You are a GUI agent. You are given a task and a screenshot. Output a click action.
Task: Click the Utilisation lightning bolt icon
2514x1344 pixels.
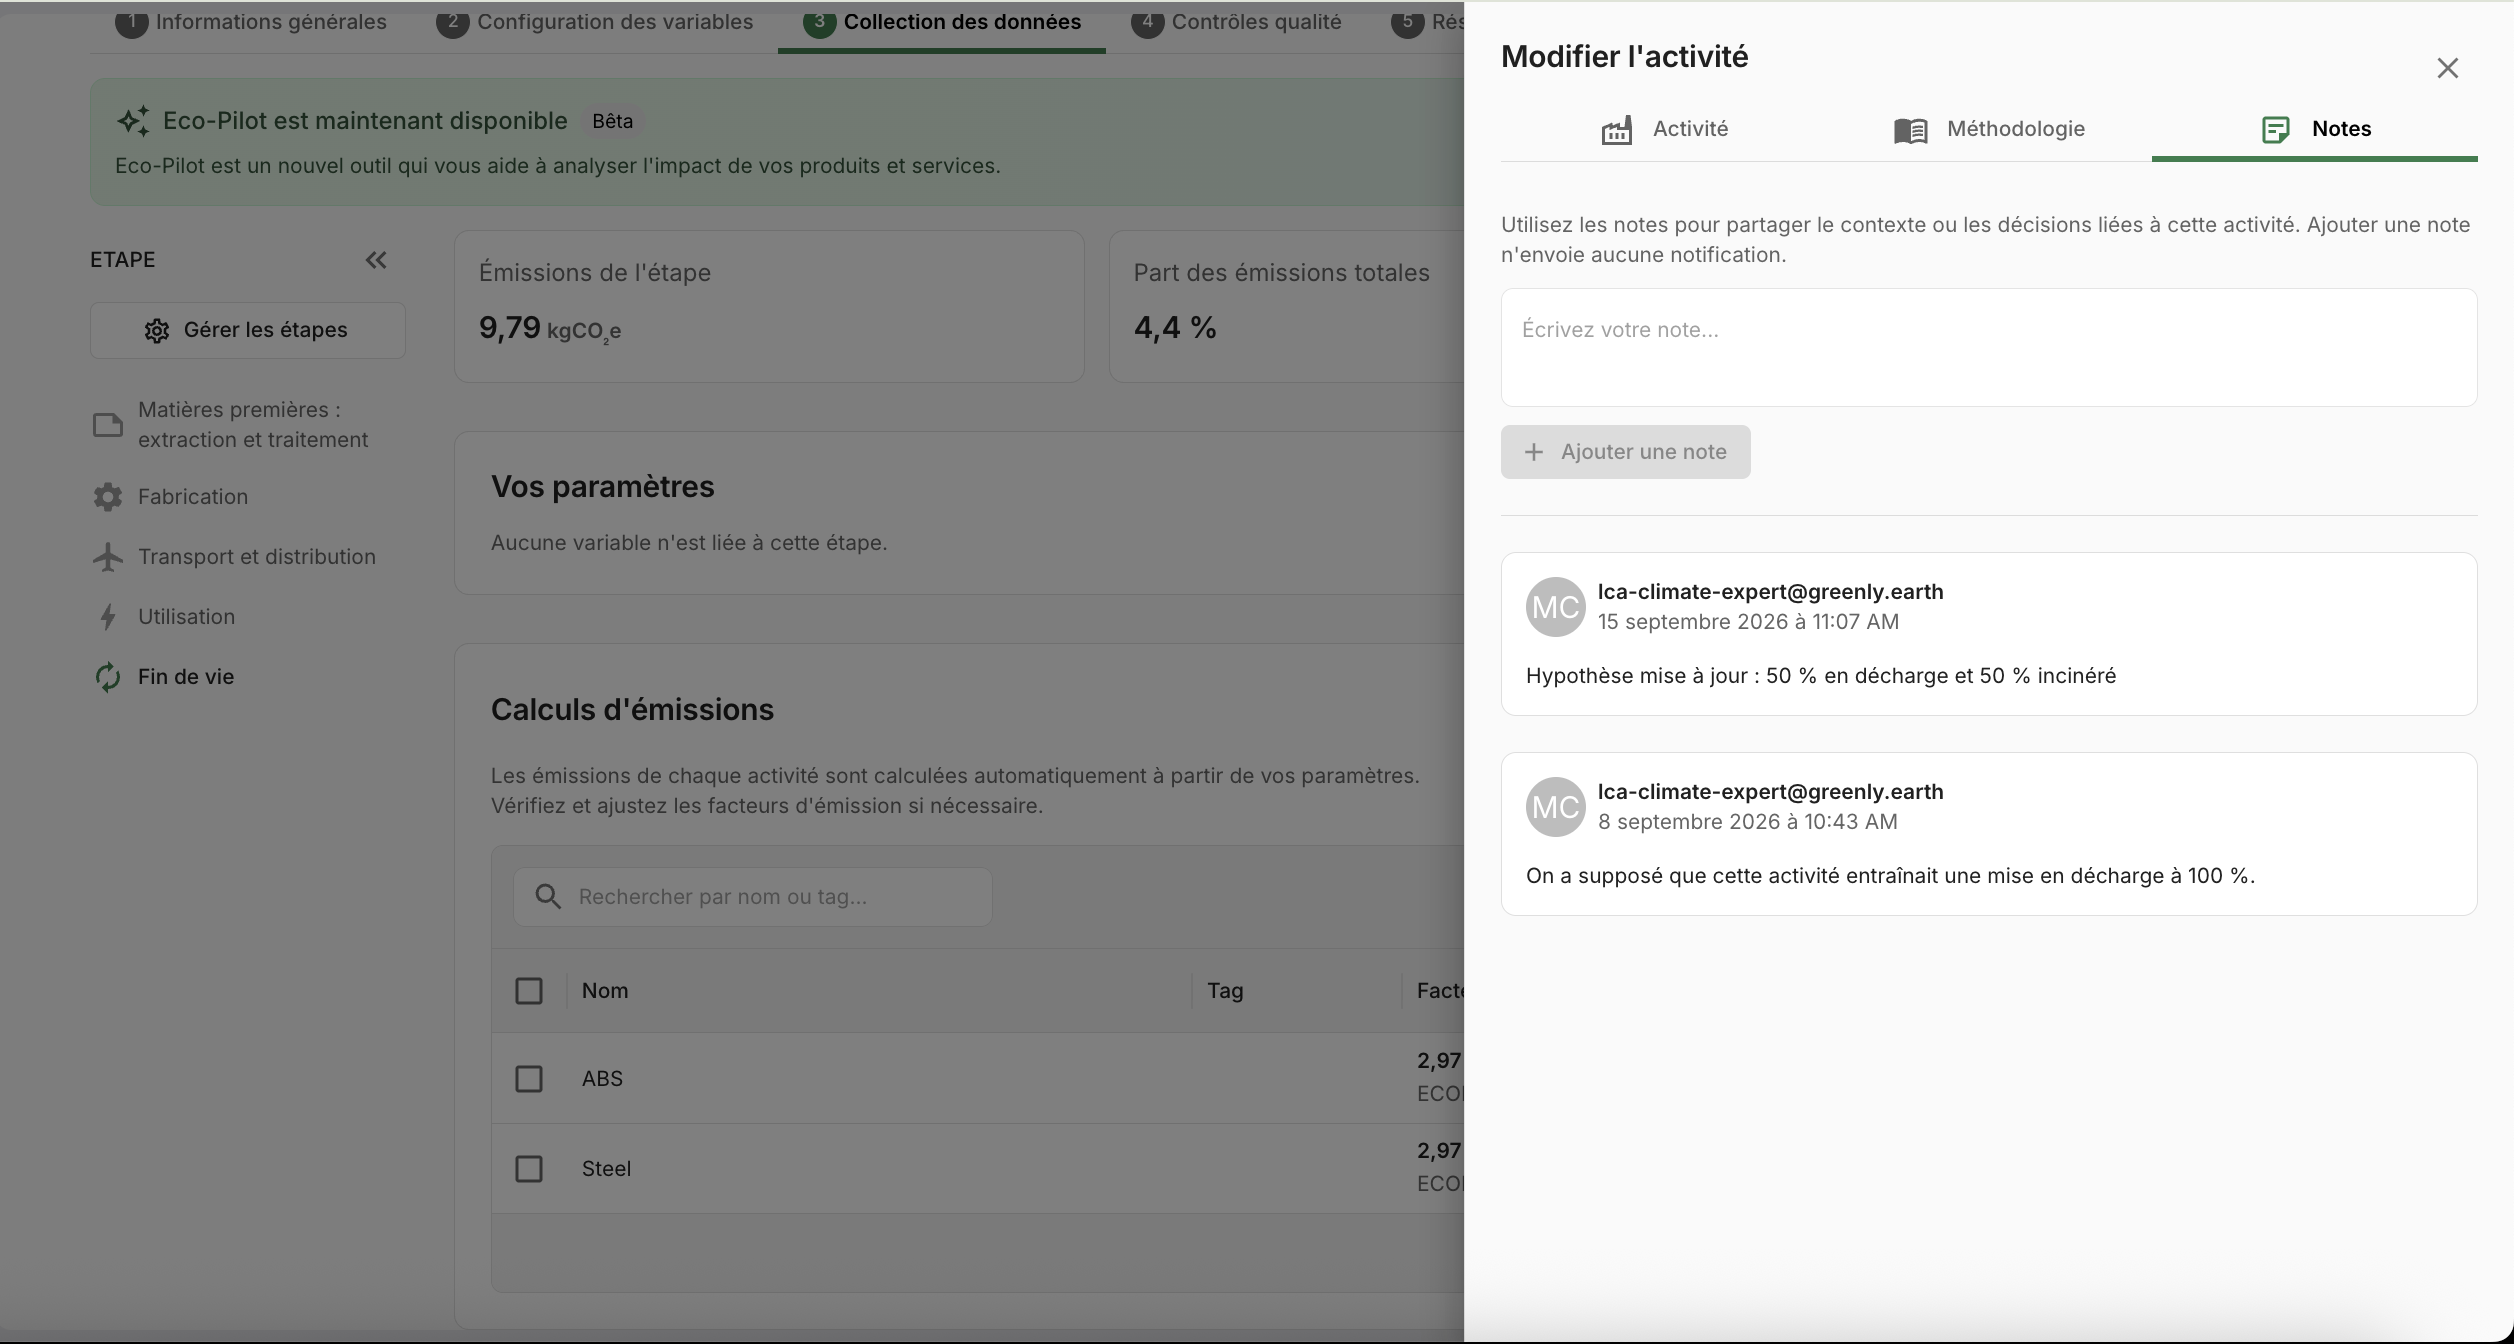pos(108,617)
